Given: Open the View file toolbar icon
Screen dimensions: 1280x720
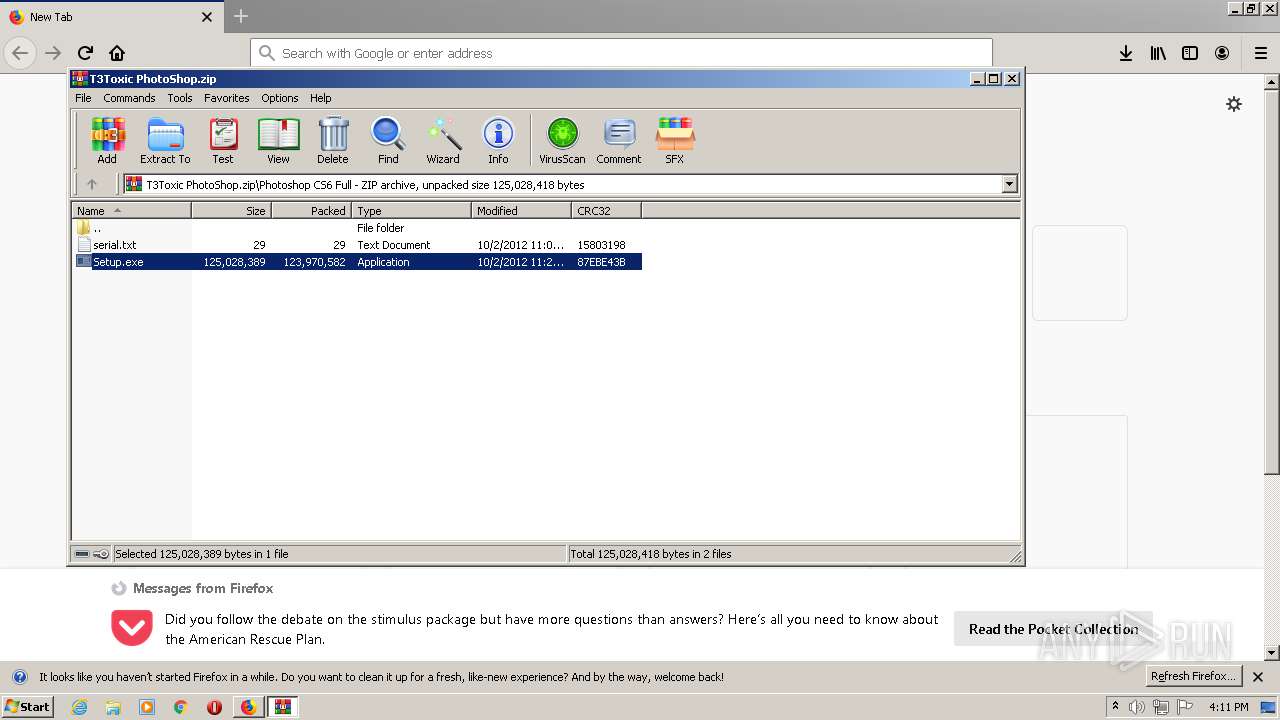Looking at the screenshot, I should point(278,140).
